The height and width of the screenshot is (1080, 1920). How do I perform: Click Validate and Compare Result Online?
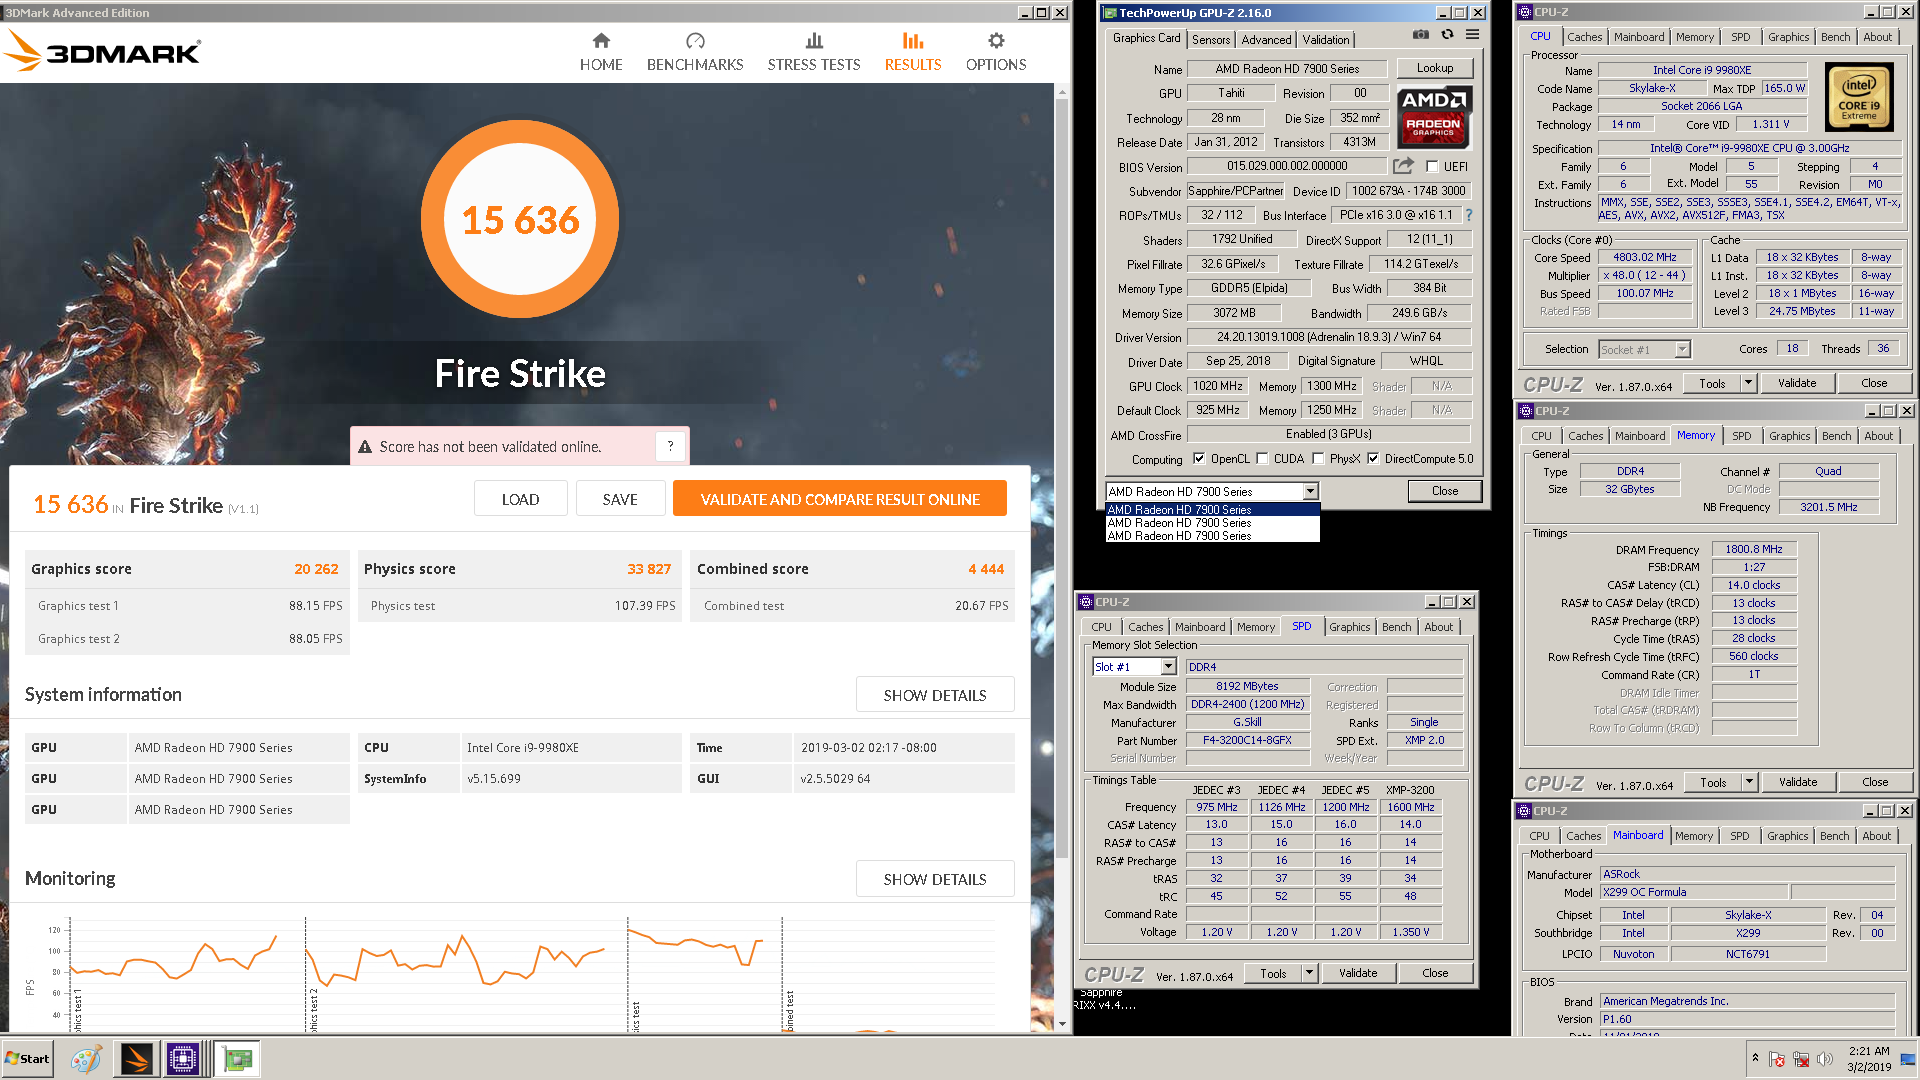(x=840, y=499)
